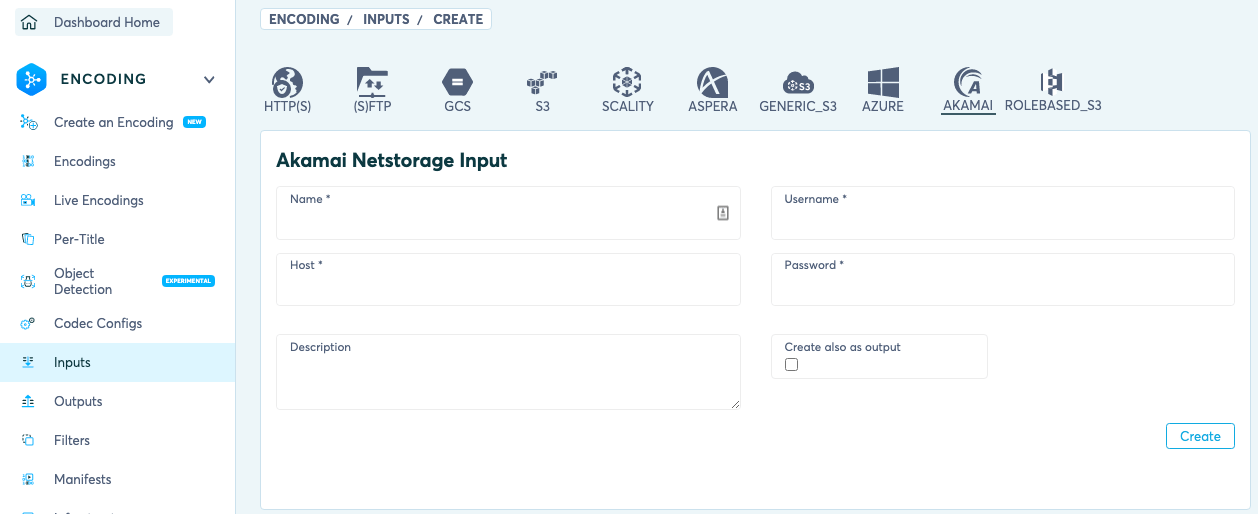Select the GCS input type icon
Image resolution: width=1258 pixels, height=514 pixels.
tap(457, 82)
